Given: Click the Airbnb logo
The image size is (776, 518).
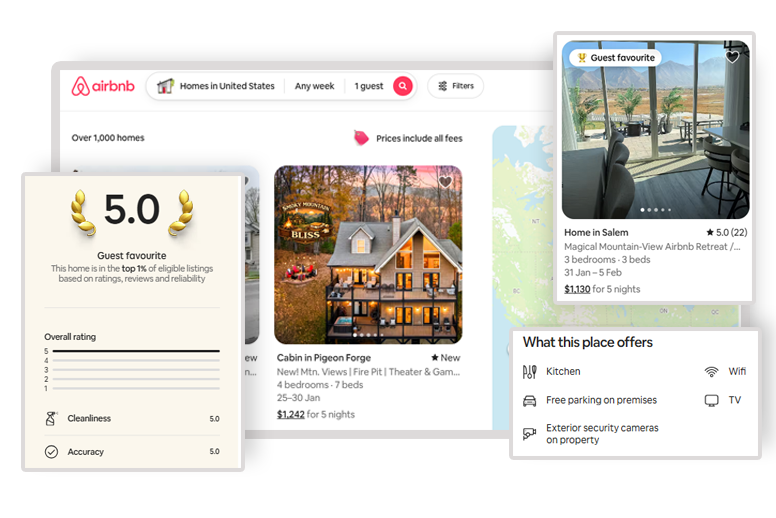Looking at the screenshot, I should pos(102,86).
